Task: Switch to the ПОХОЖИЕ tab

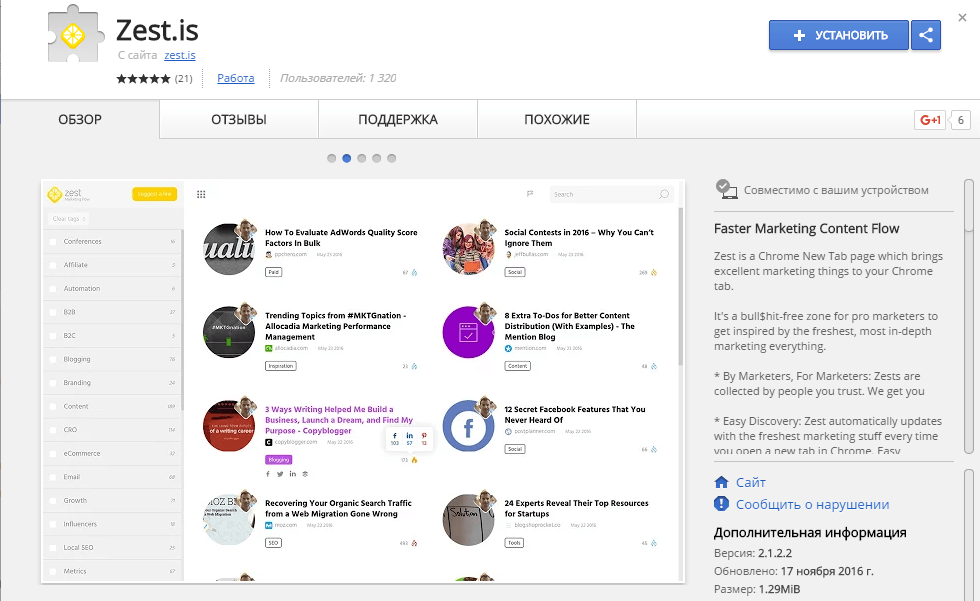Action: (x=557, y=120)
